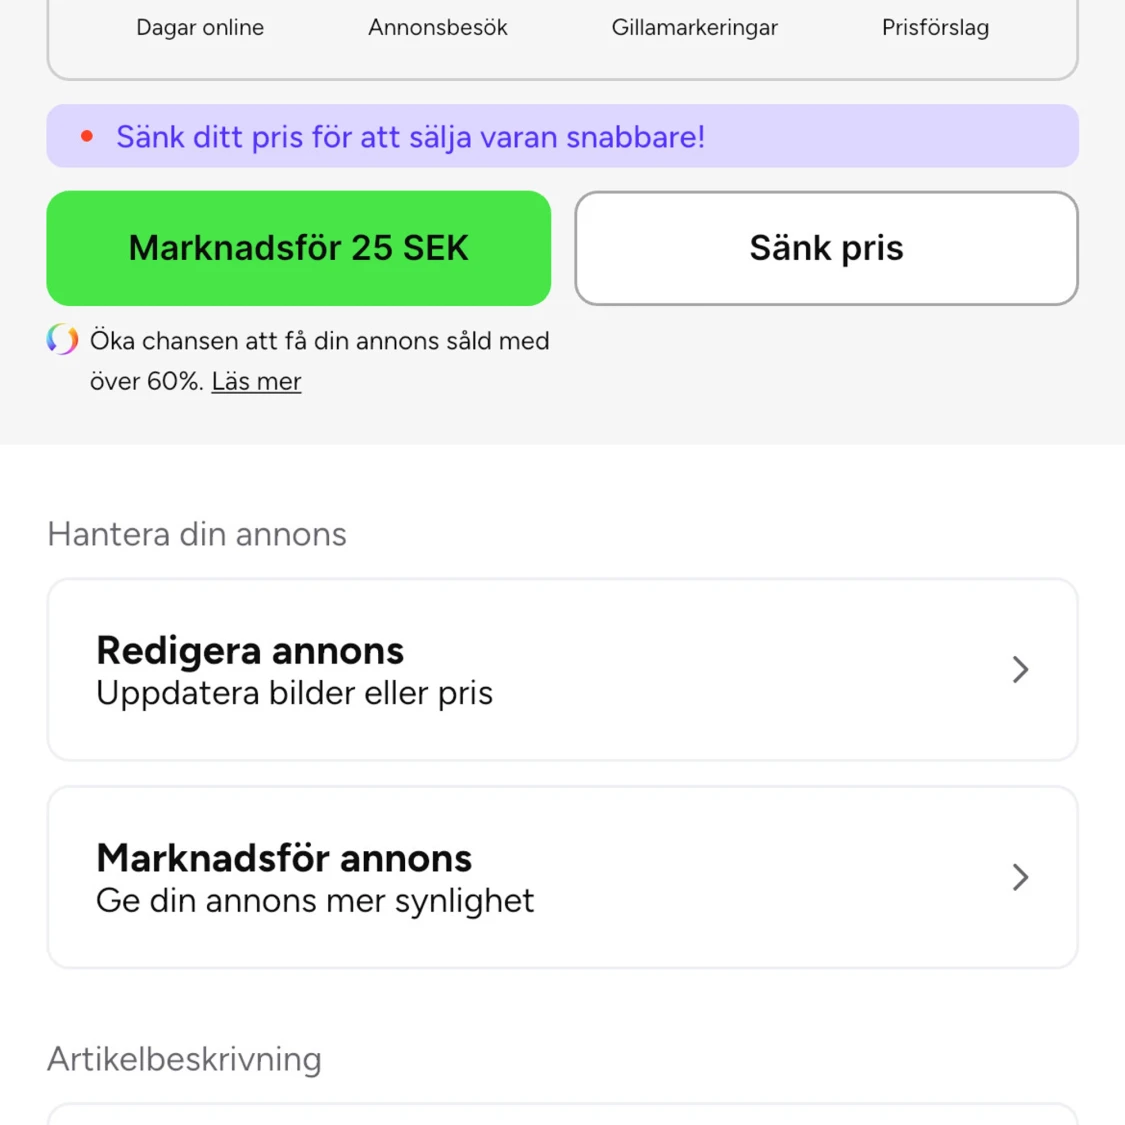
Task: Tap the Gillamarkeringar statistic label
Action: coord(695,28)
